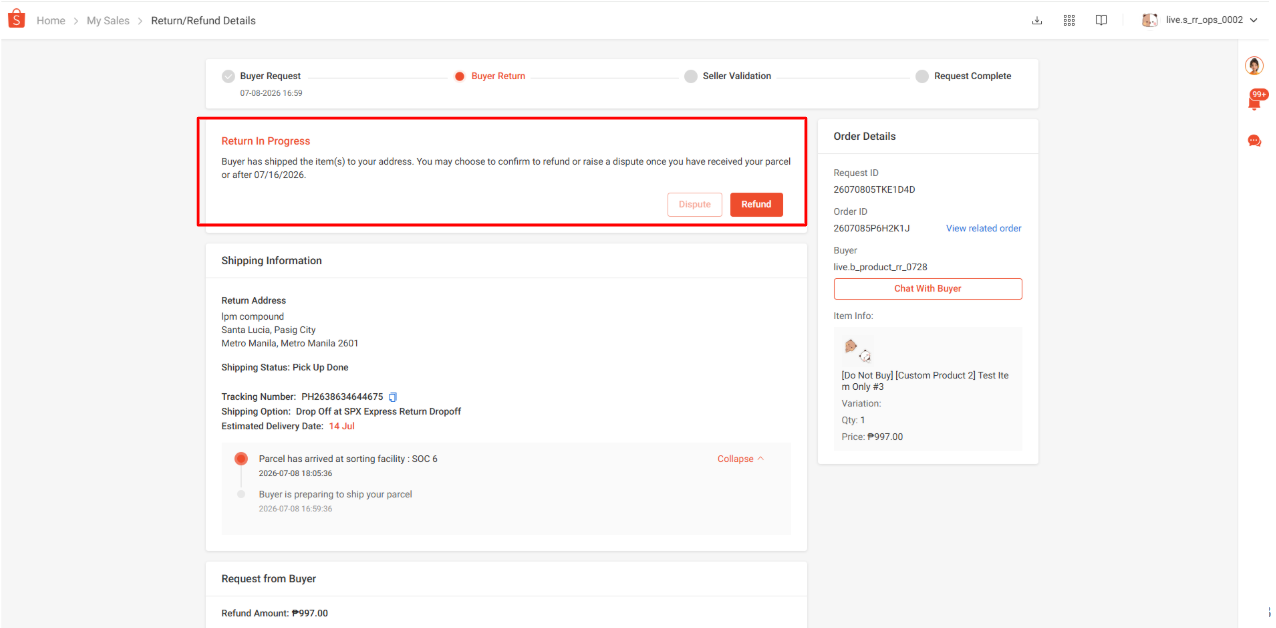Open notifications bell with 99+ badge

click(x=1256, y=100)
